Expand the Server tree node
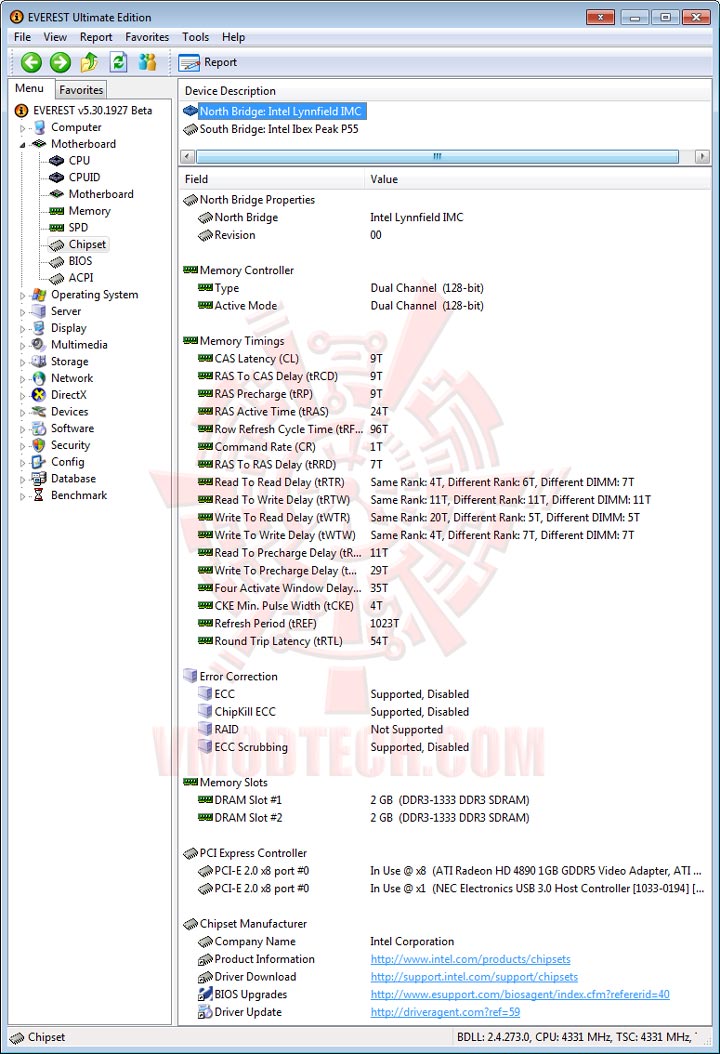Screen dimensions: 720x1054 (x=22, y=312)
